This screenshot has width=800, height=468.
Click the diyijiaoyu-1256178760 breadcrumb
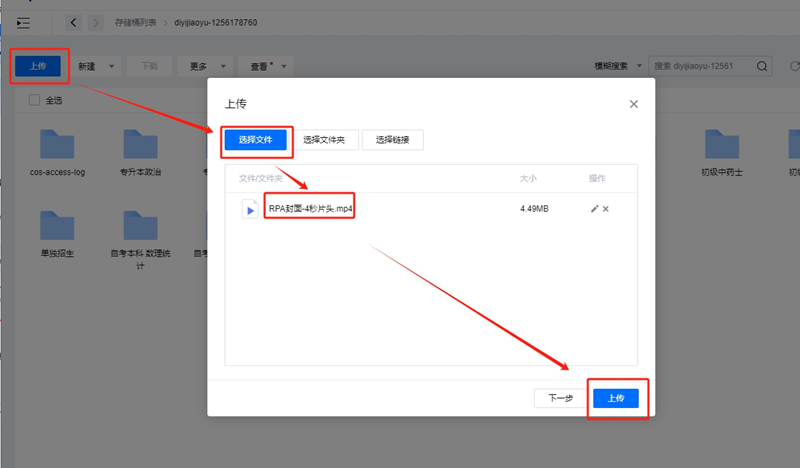point(216,22)
